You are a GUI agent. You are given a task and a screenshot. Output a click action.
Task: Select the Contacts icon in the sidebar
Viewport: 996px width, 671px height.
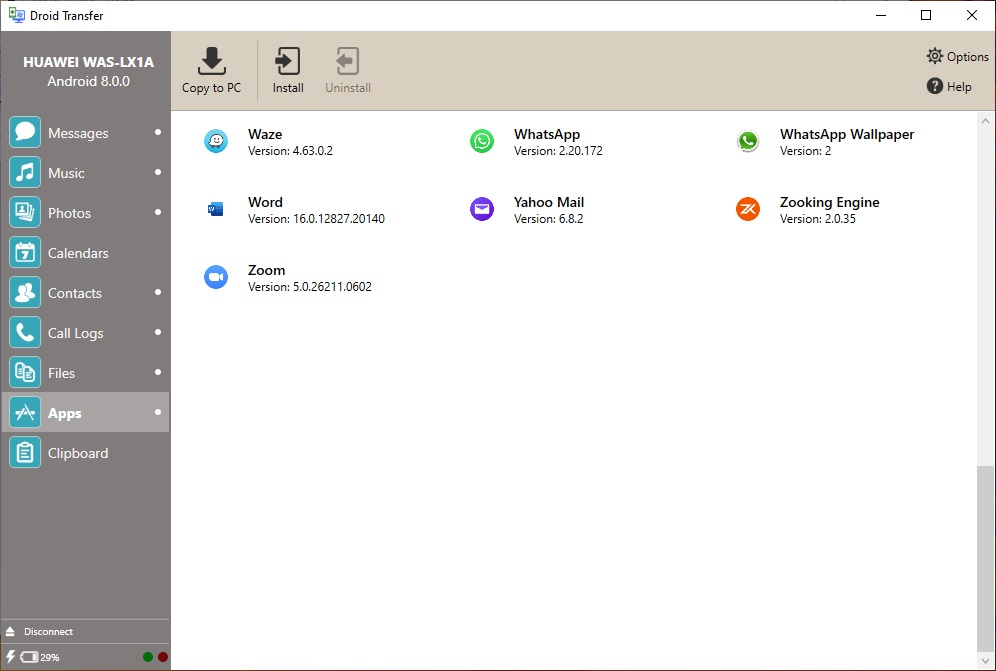tap(25, 292)
